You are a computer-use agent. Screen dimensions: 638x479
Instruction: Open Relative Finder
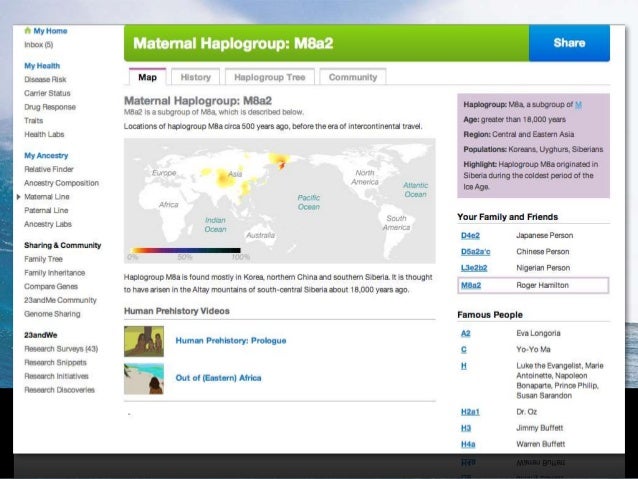(49, 169)
